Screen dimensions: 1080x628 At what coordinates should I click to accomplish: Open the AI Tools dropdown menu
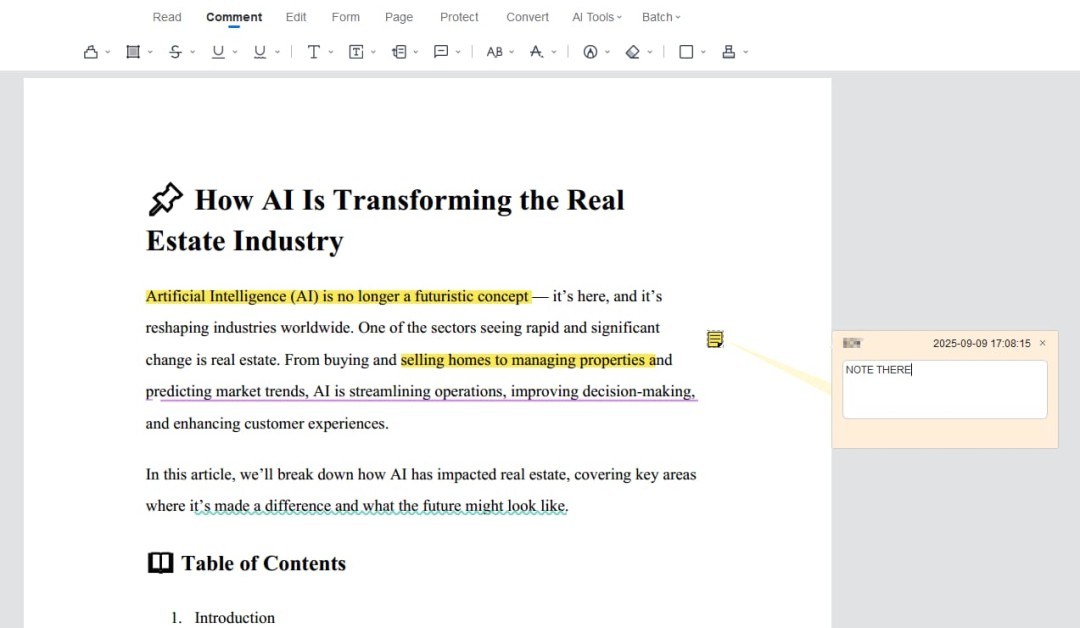(x=597, y=17)
